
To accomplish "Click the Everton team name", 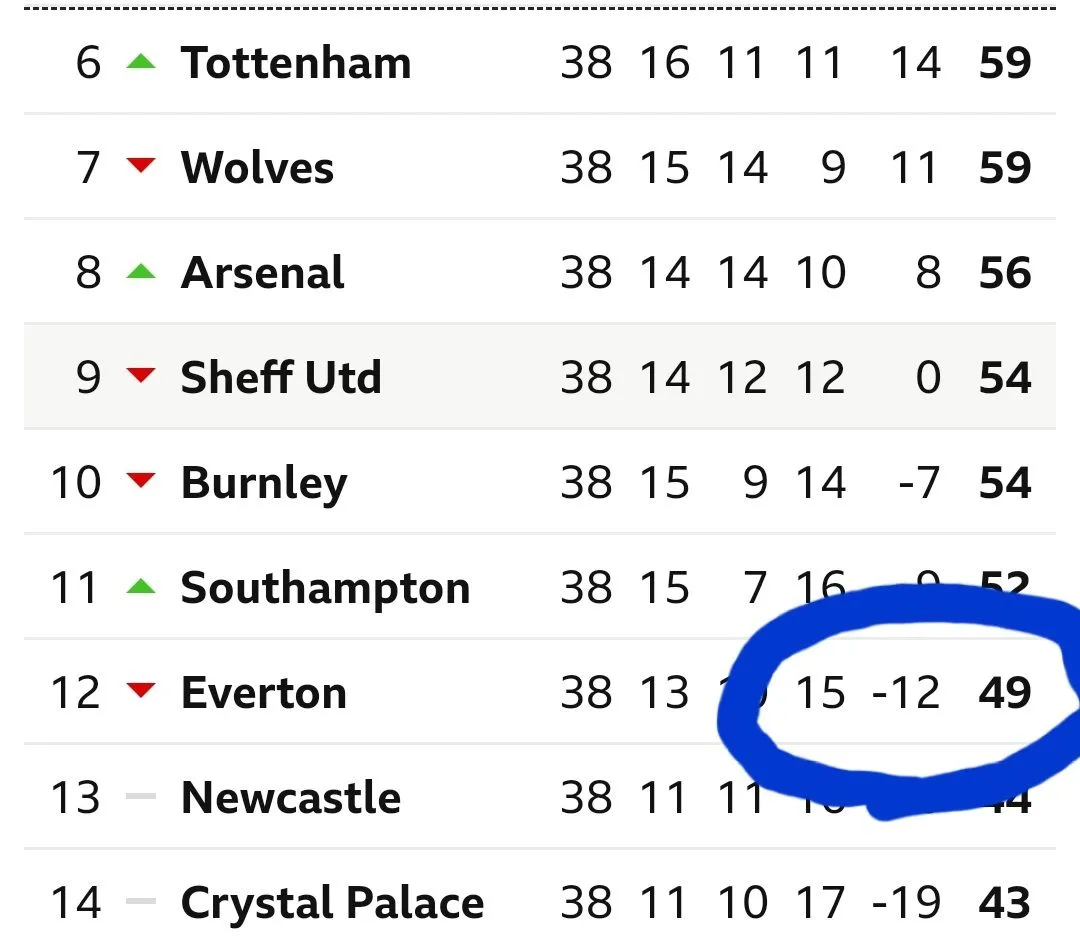I will pos(263,693).
